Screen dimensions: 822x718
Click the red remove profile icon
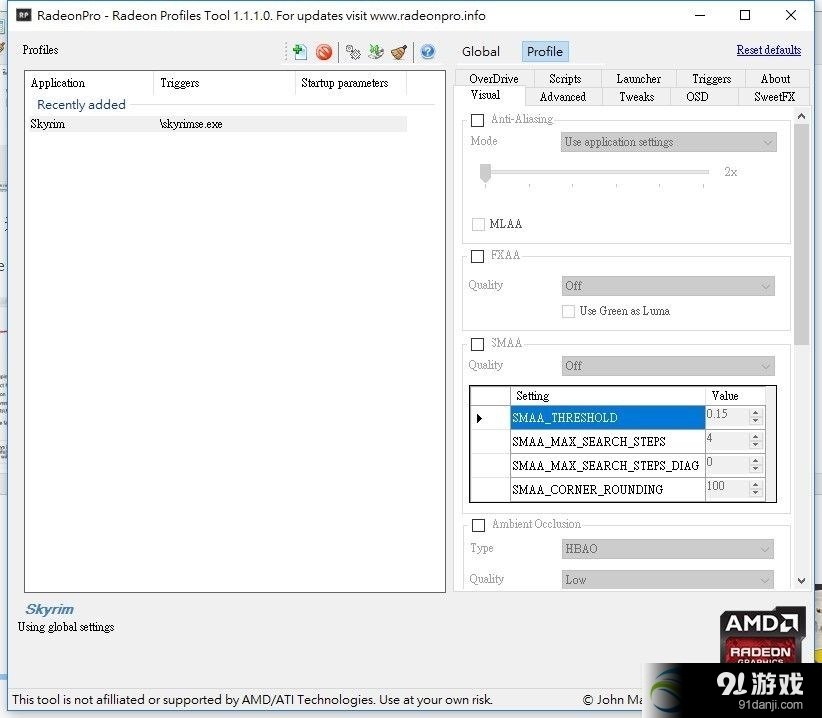(x=324, y=52)
